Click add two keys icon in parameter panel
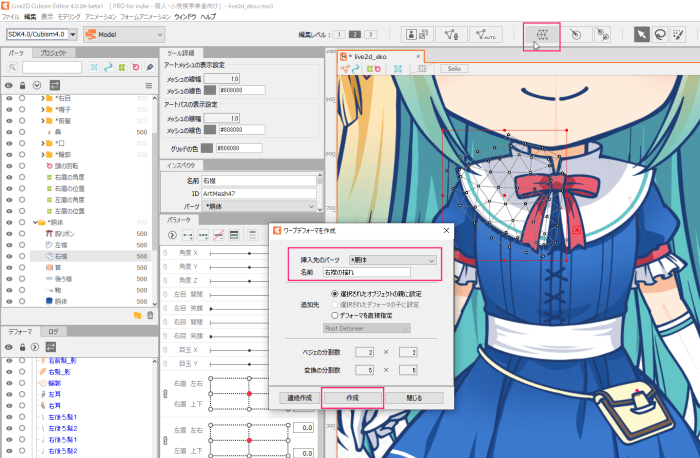 click(x=188, y=235)
